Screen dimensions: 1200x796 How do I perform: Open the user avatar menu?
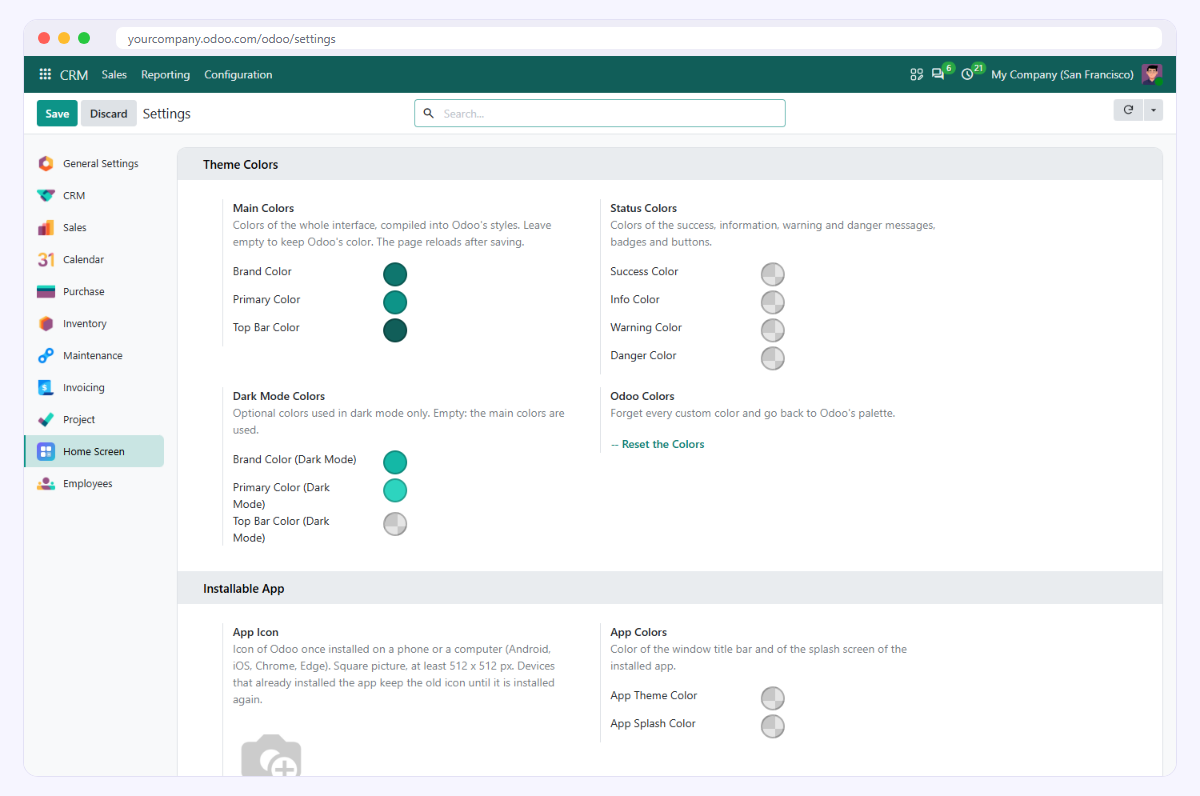[x=1152, y=75]
